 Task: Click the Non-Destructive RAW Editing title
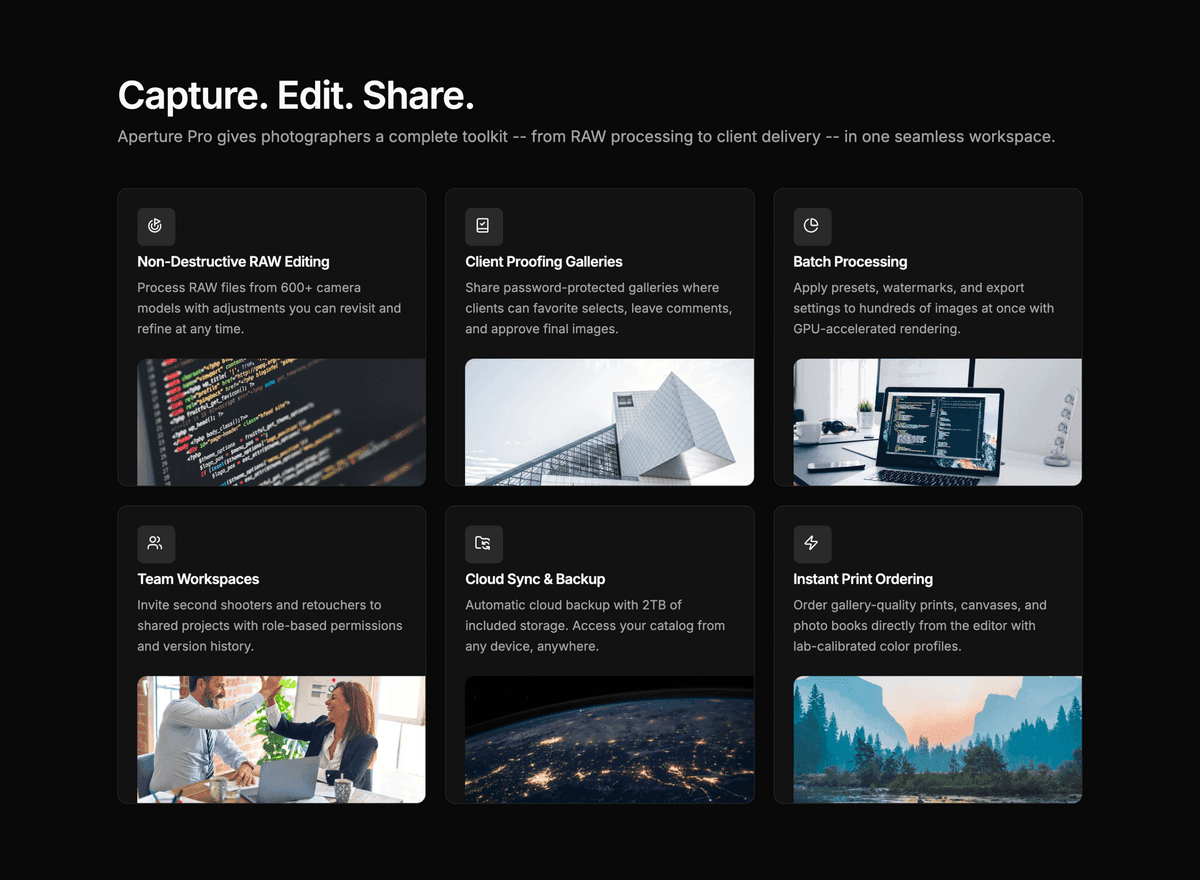233,261
